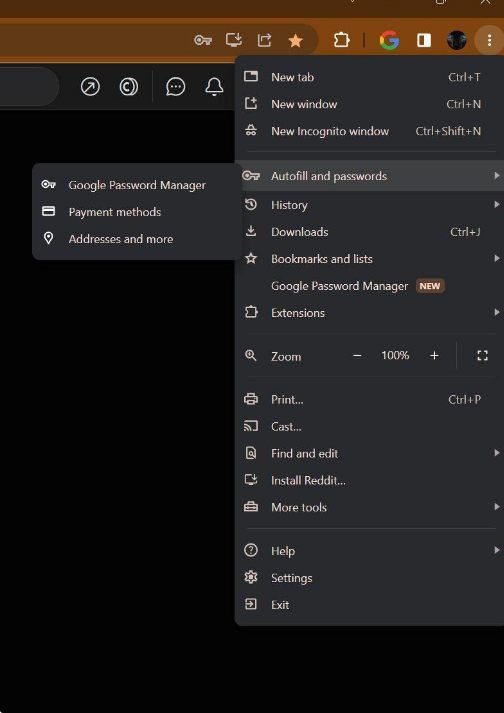
Task: Increase zoom with the plus button
Action: [x=434, y=356]
